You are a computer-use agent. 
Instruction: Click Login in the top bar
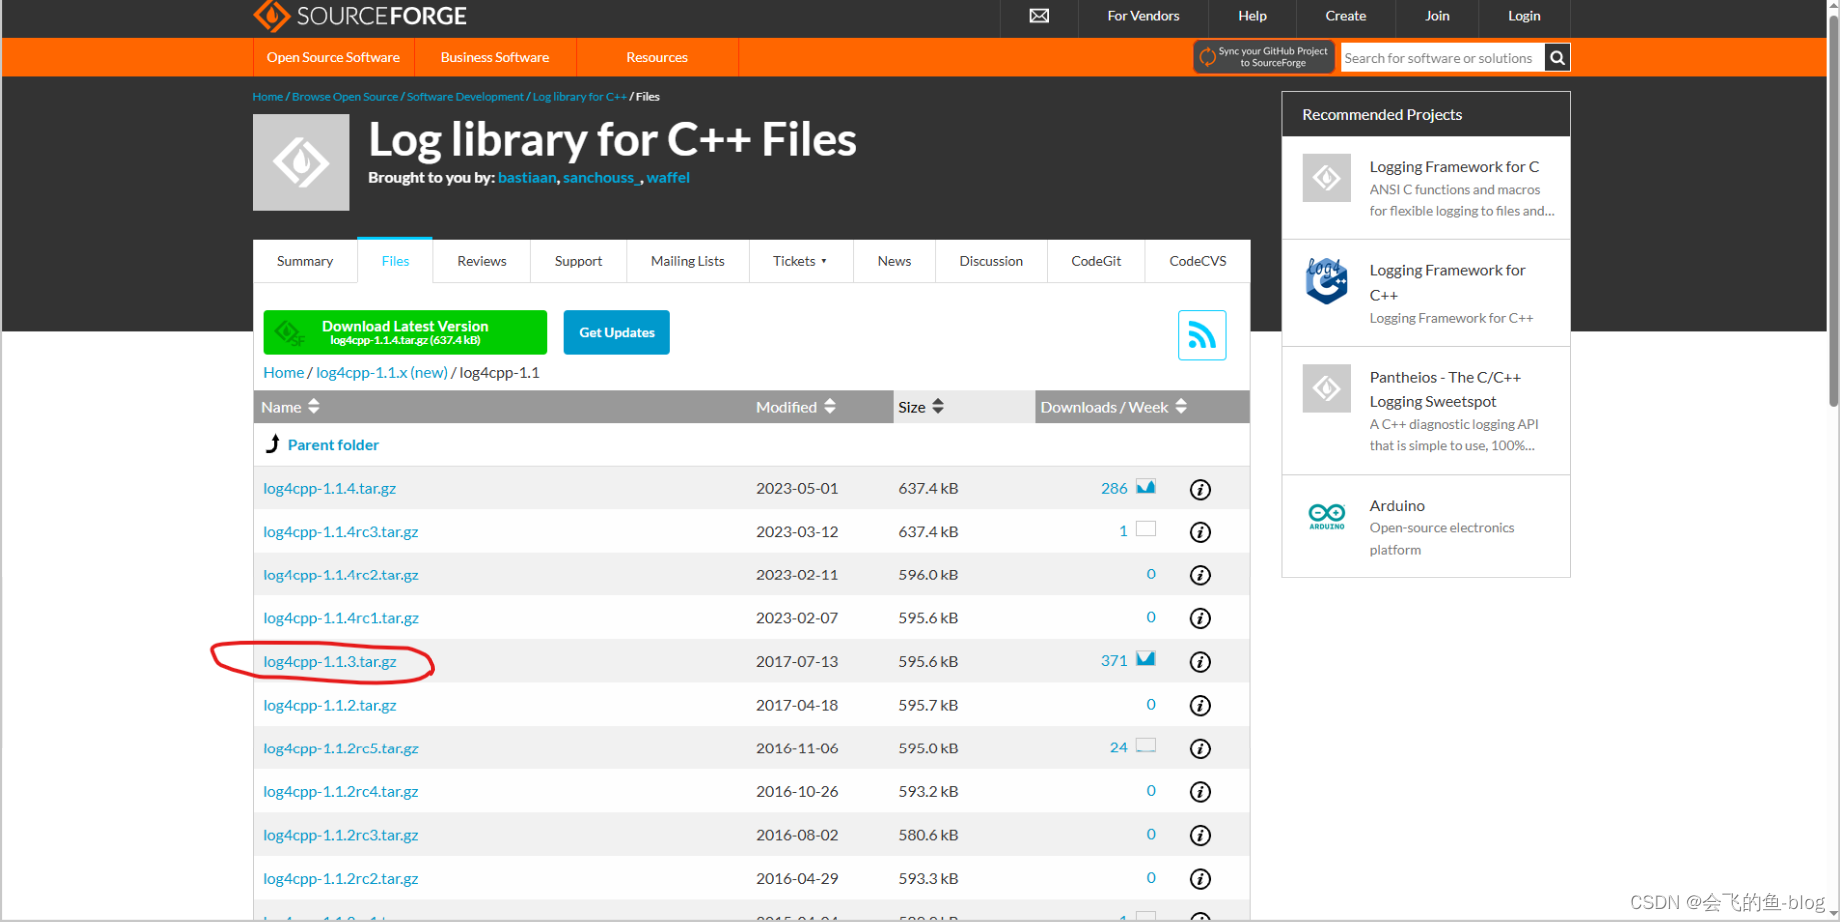pyautogui.click(x=1524, y=16)
